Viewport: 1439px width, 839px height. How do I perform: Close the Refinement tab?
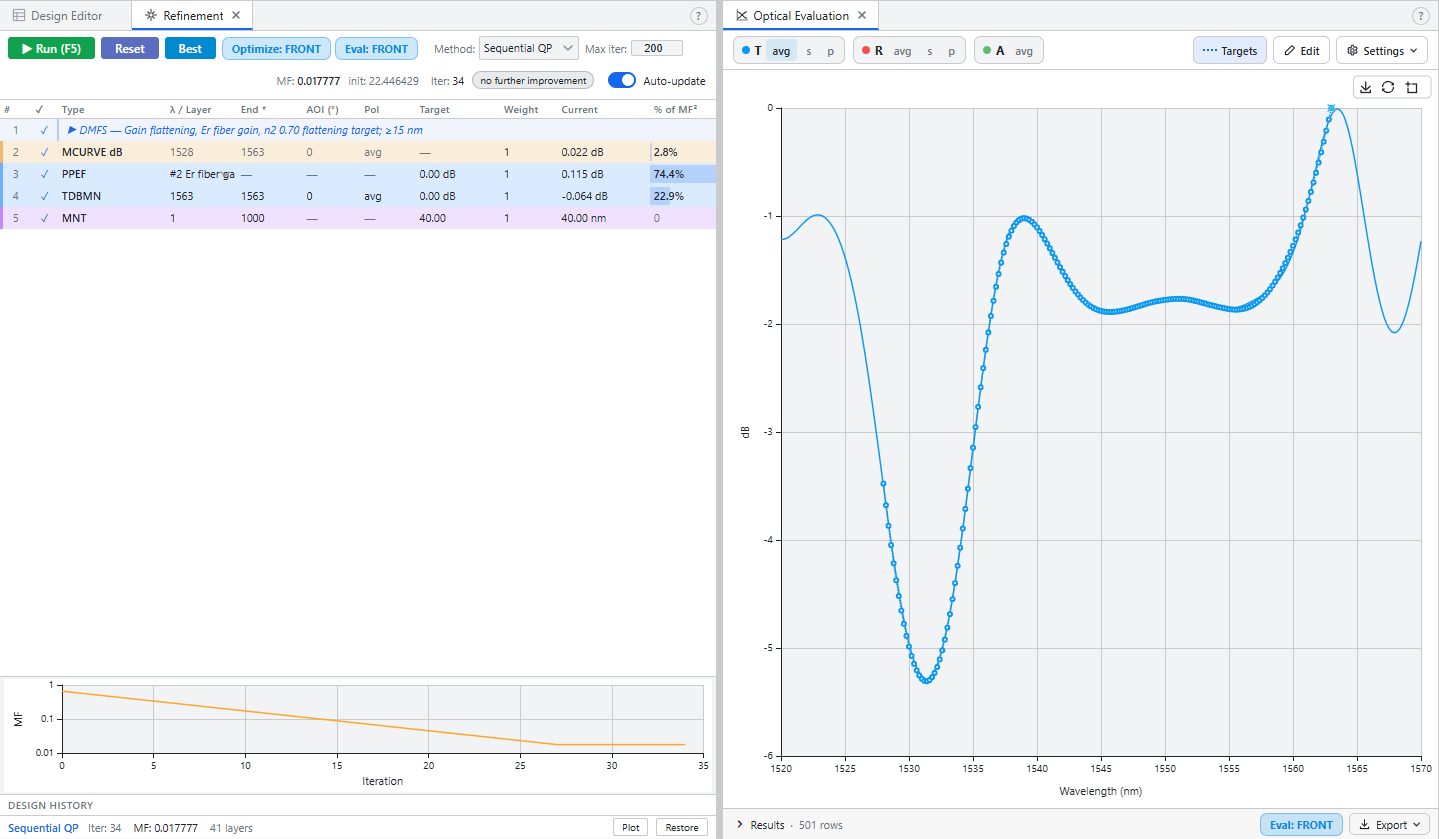[x=236, y=16]
